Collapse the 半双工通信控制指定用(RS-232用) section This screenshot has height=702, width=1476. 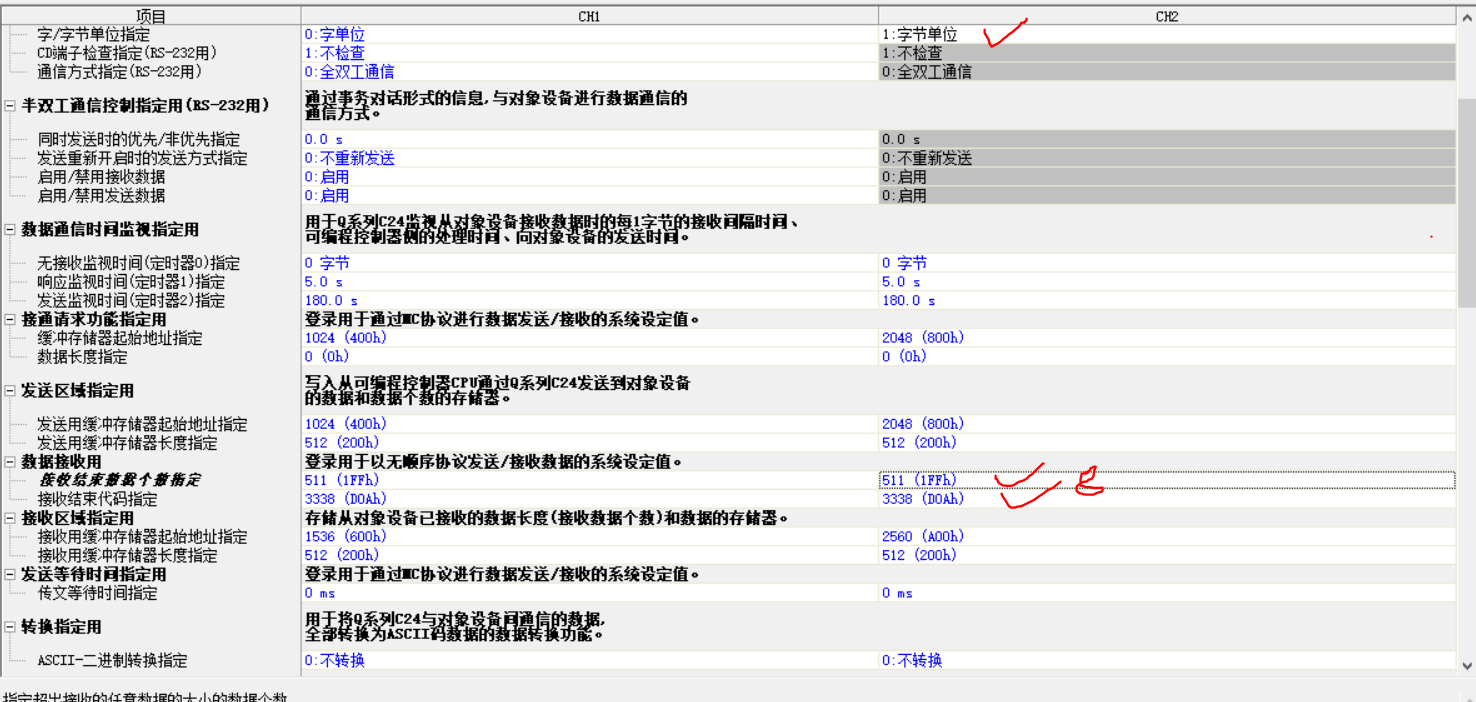[10, 106]
